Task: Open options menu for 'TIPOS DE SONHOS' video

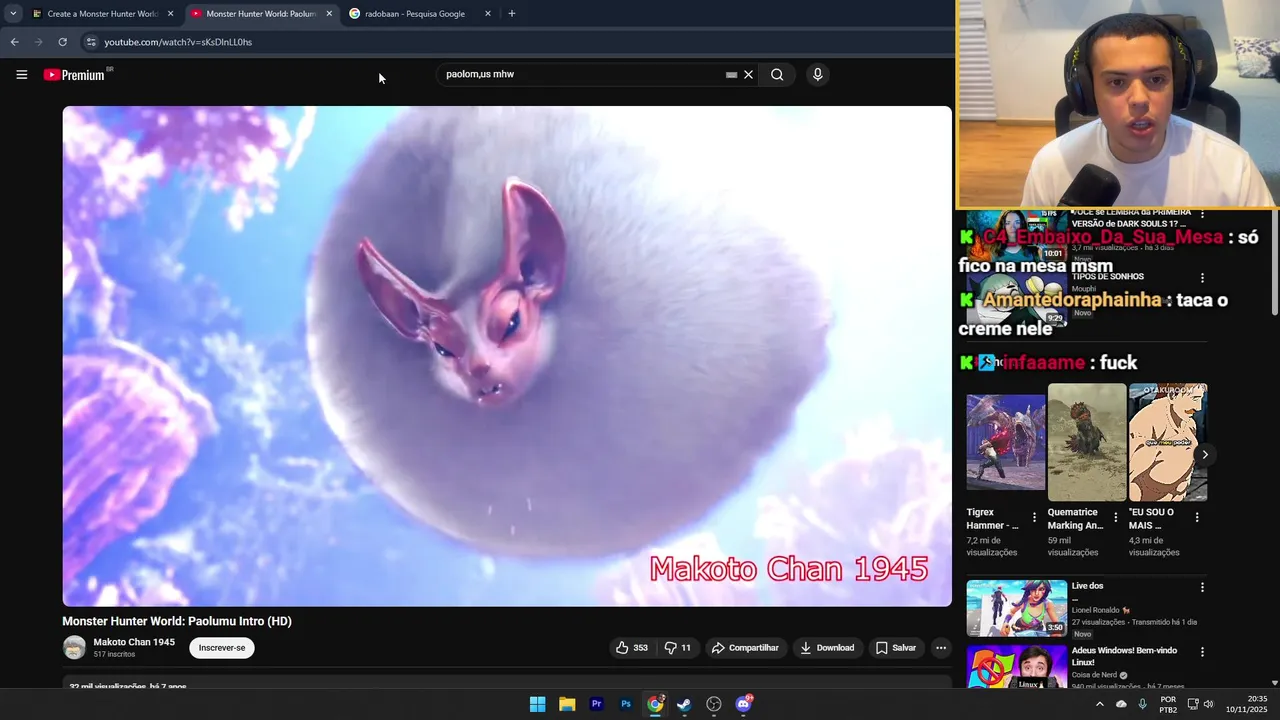Action: (x=1202, y=278)
